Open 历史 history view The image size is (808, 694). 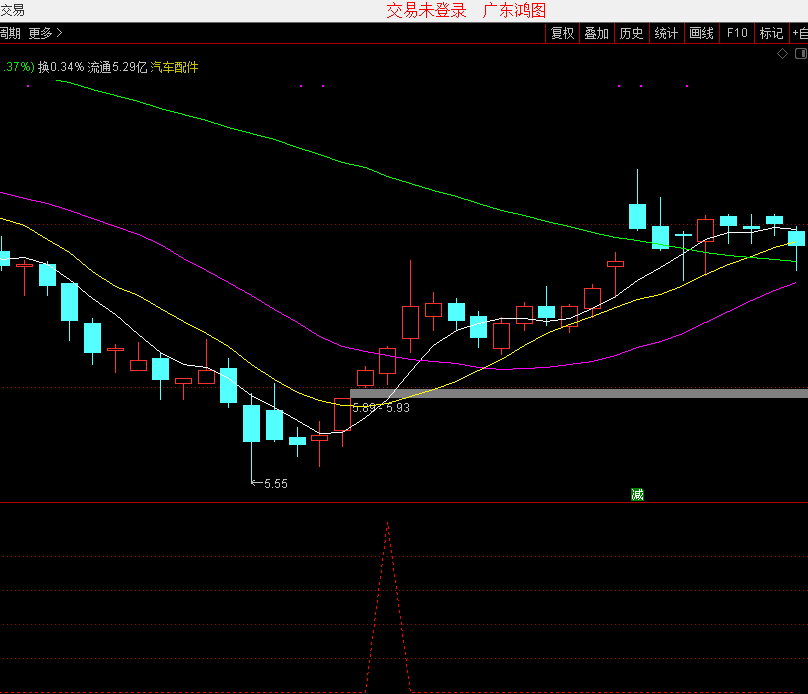tap(631, 33)
